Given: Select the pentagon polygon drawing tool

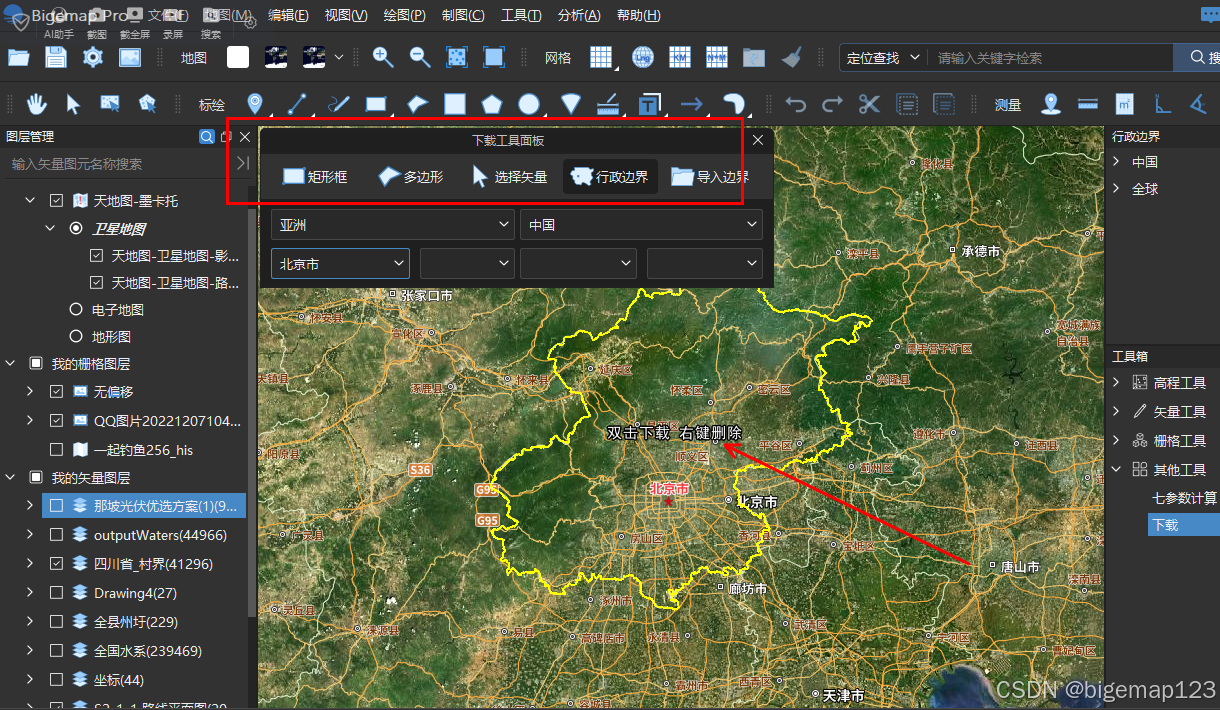Looking at the screenshot, I should point(491,103).
